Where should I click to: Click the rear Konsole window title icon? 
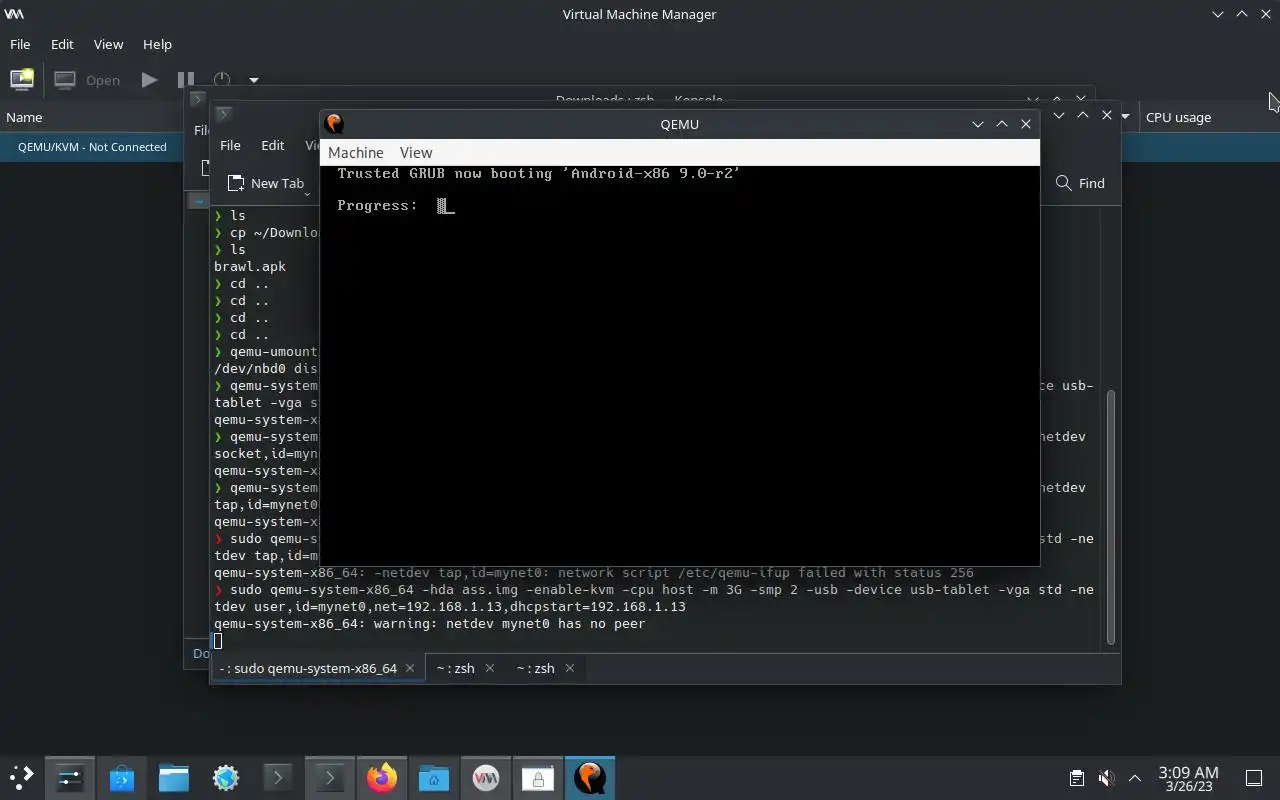(197, 99)
